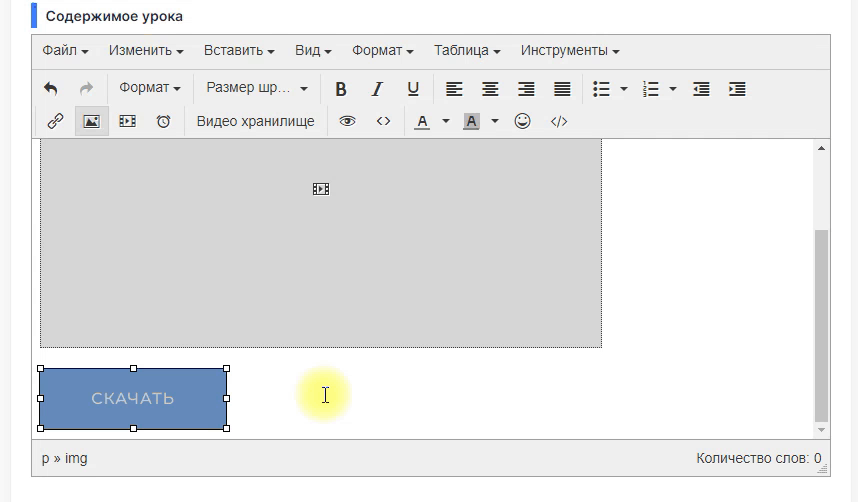Open the Инструменты menu
The height and width of the screenshot is (502, 858).
point(570,50)
